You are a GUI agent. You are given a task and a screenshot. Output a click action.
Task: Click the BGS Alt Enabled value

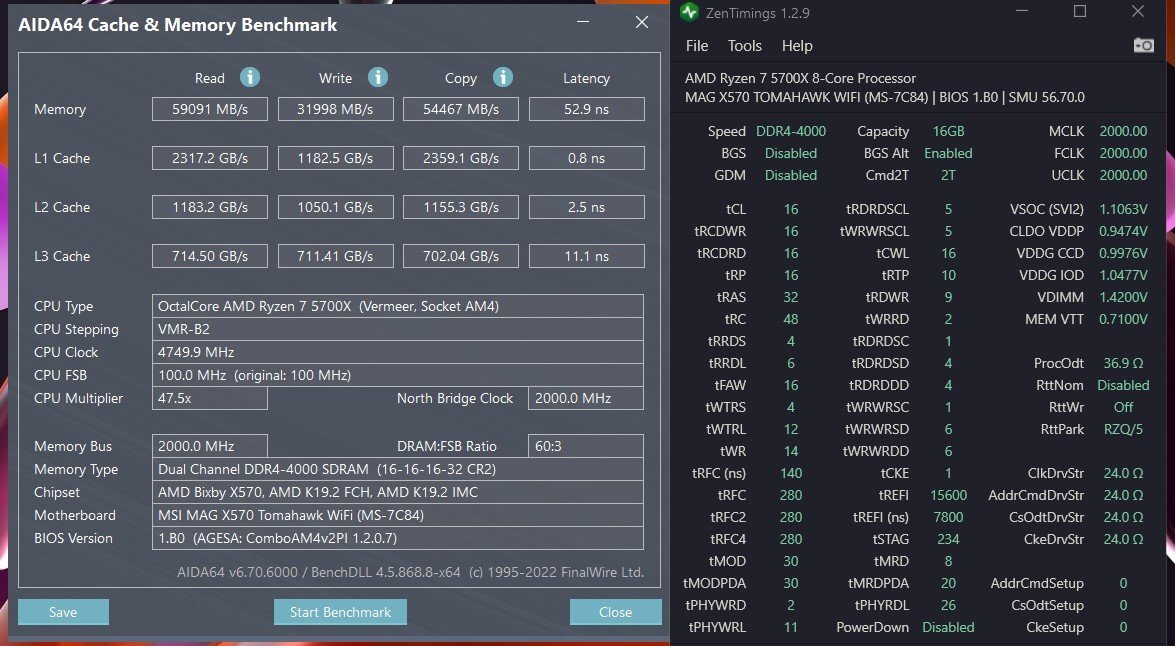coord(948,153)
